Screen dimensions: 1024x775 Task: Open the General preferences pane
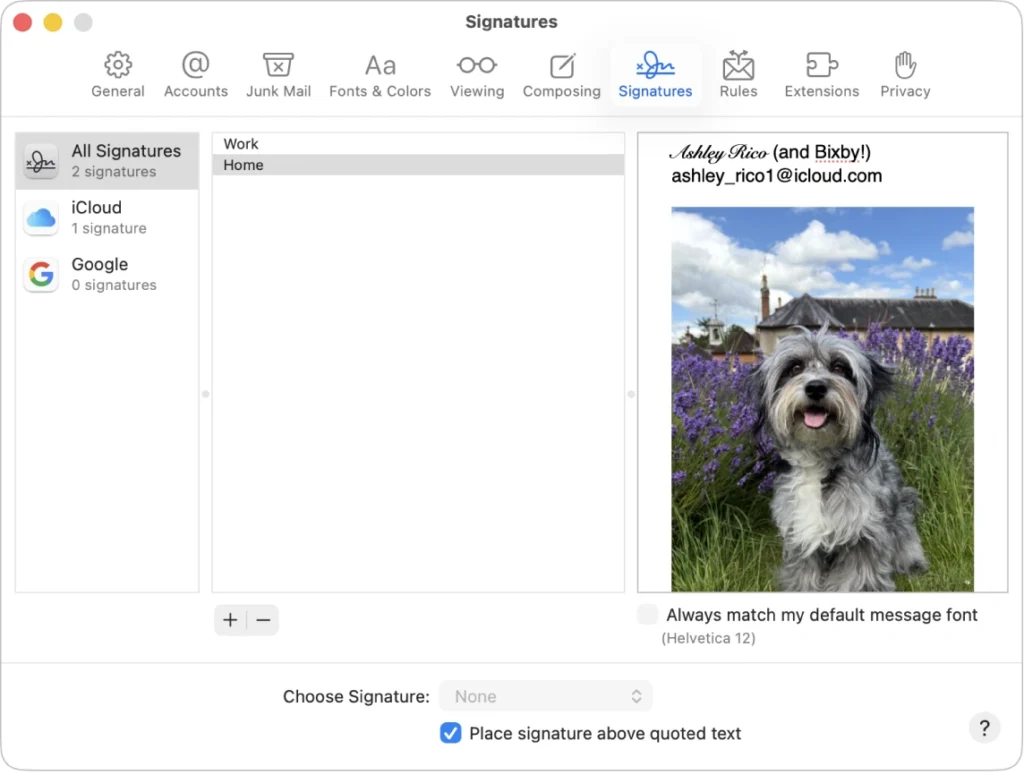click(117, 73)
